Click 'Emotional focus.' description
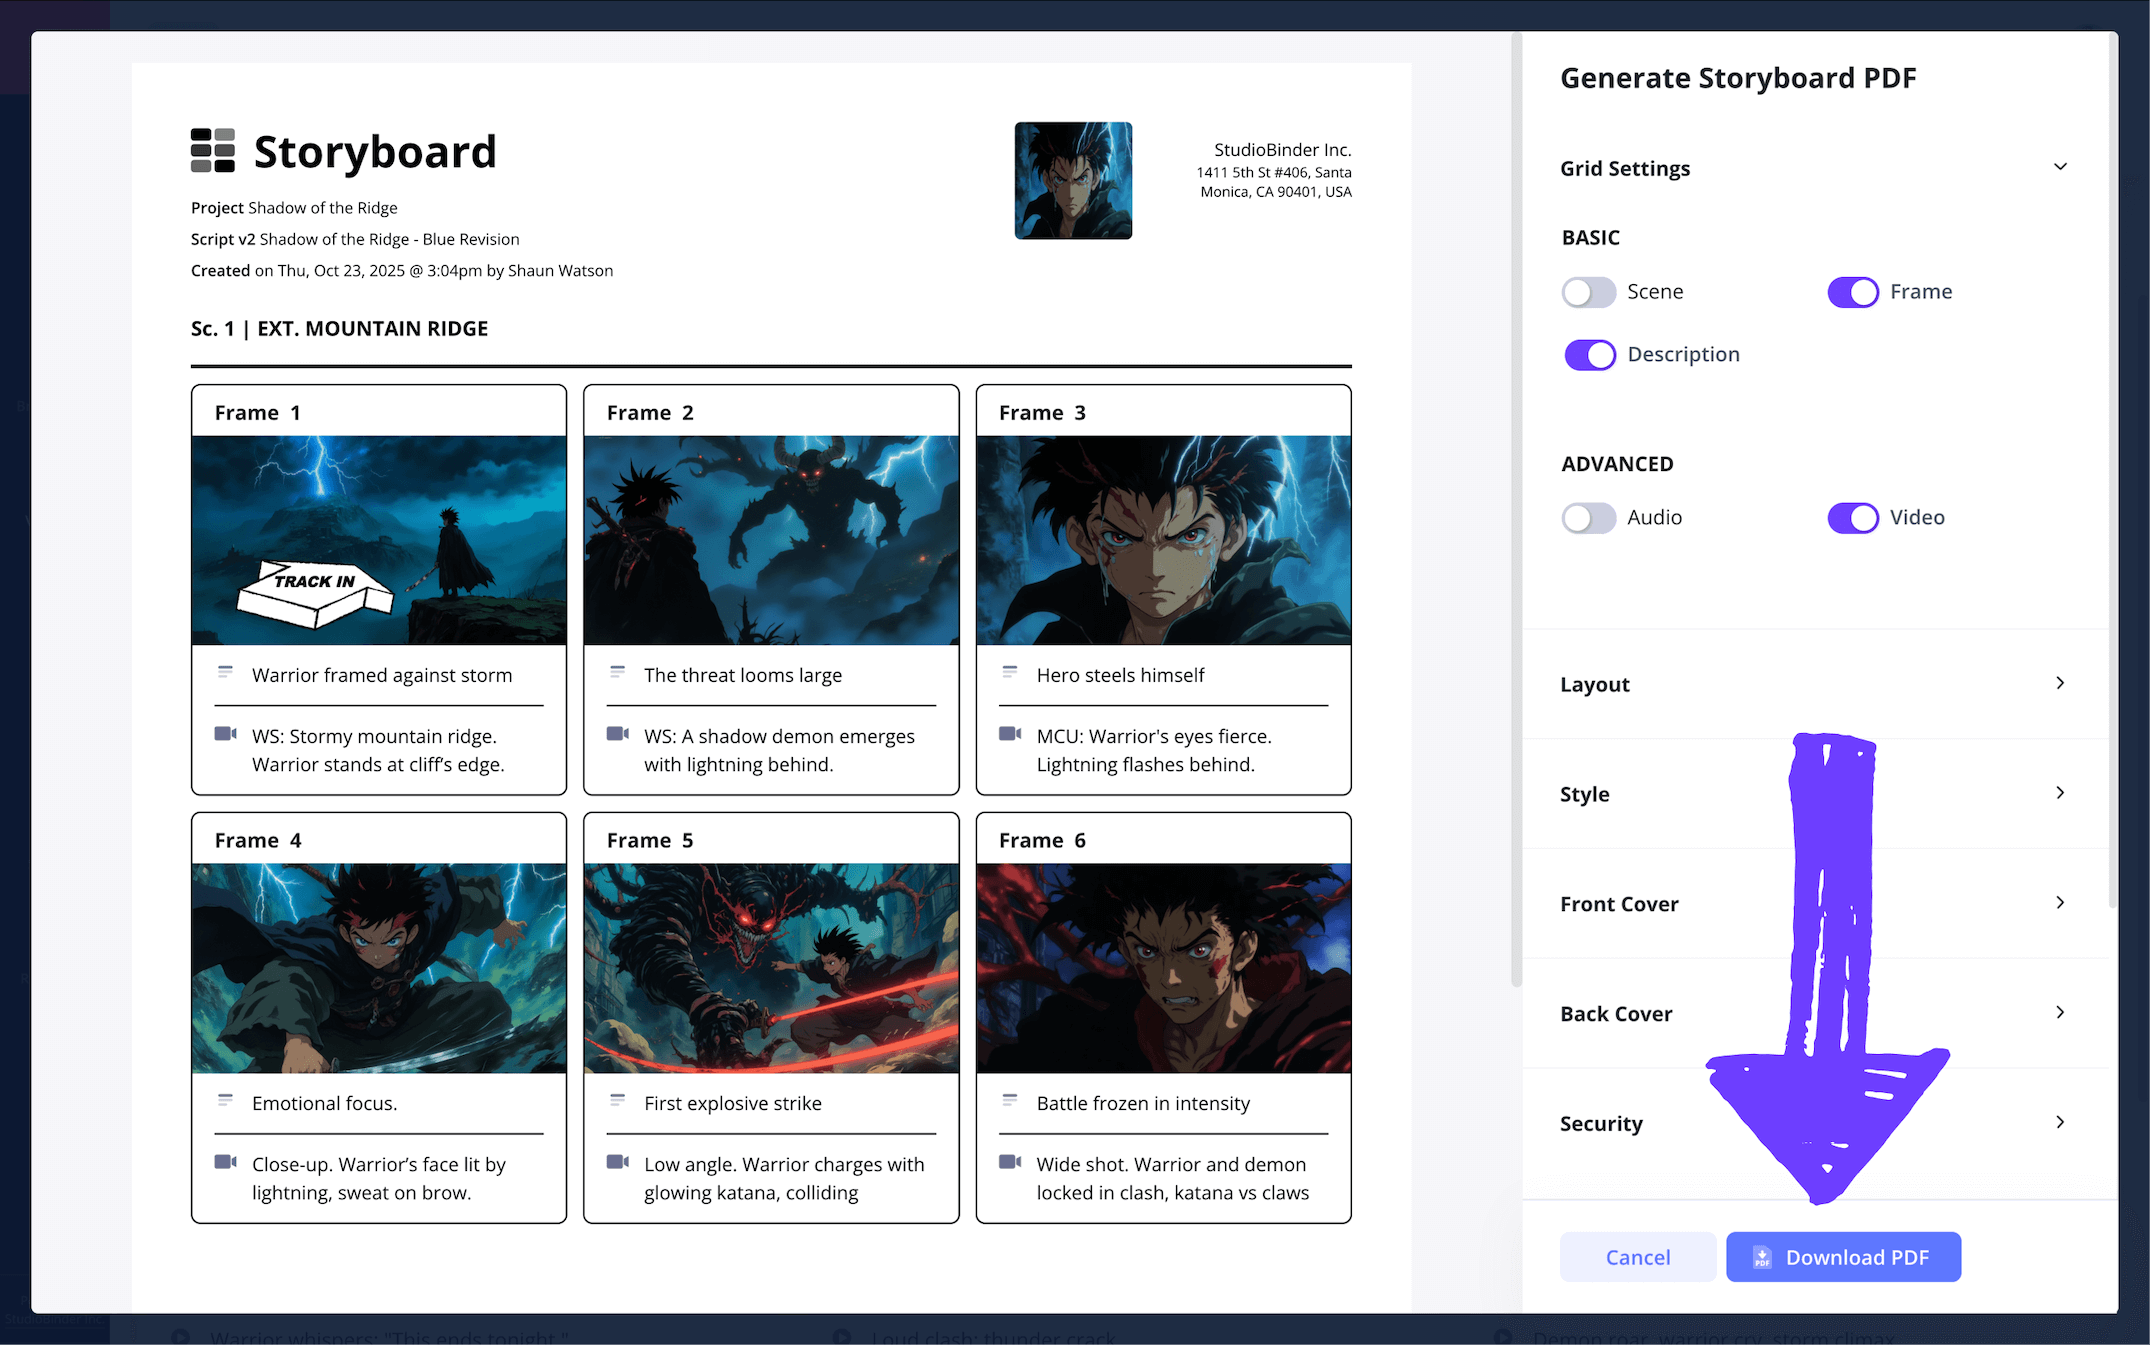 pos(325,1103)
